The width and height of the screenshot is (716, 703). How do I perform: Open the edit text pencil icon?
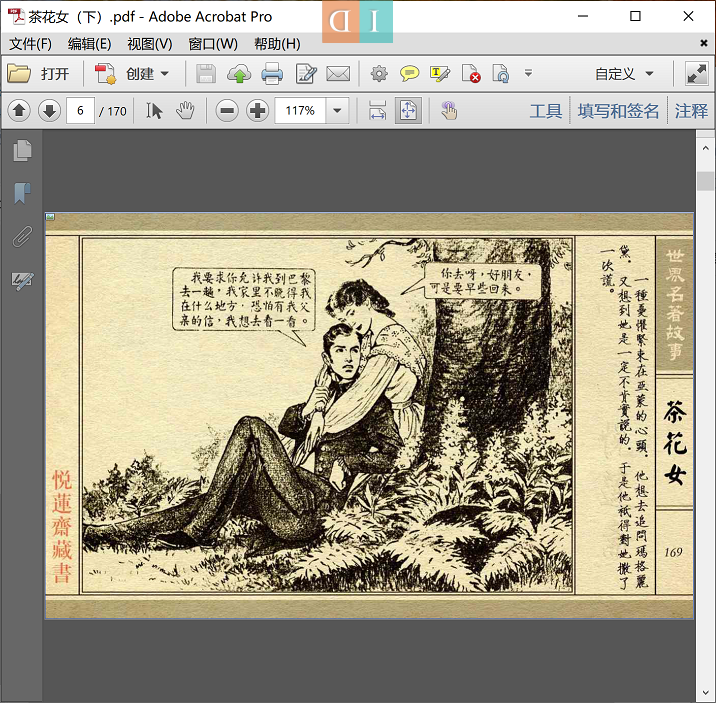click(x=305, y=74)
